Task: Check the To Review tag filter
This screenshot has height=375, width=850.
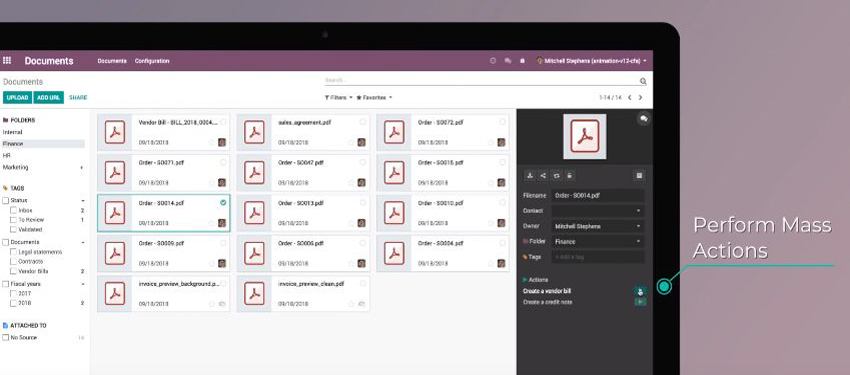Action: click(x=14, y=220)
